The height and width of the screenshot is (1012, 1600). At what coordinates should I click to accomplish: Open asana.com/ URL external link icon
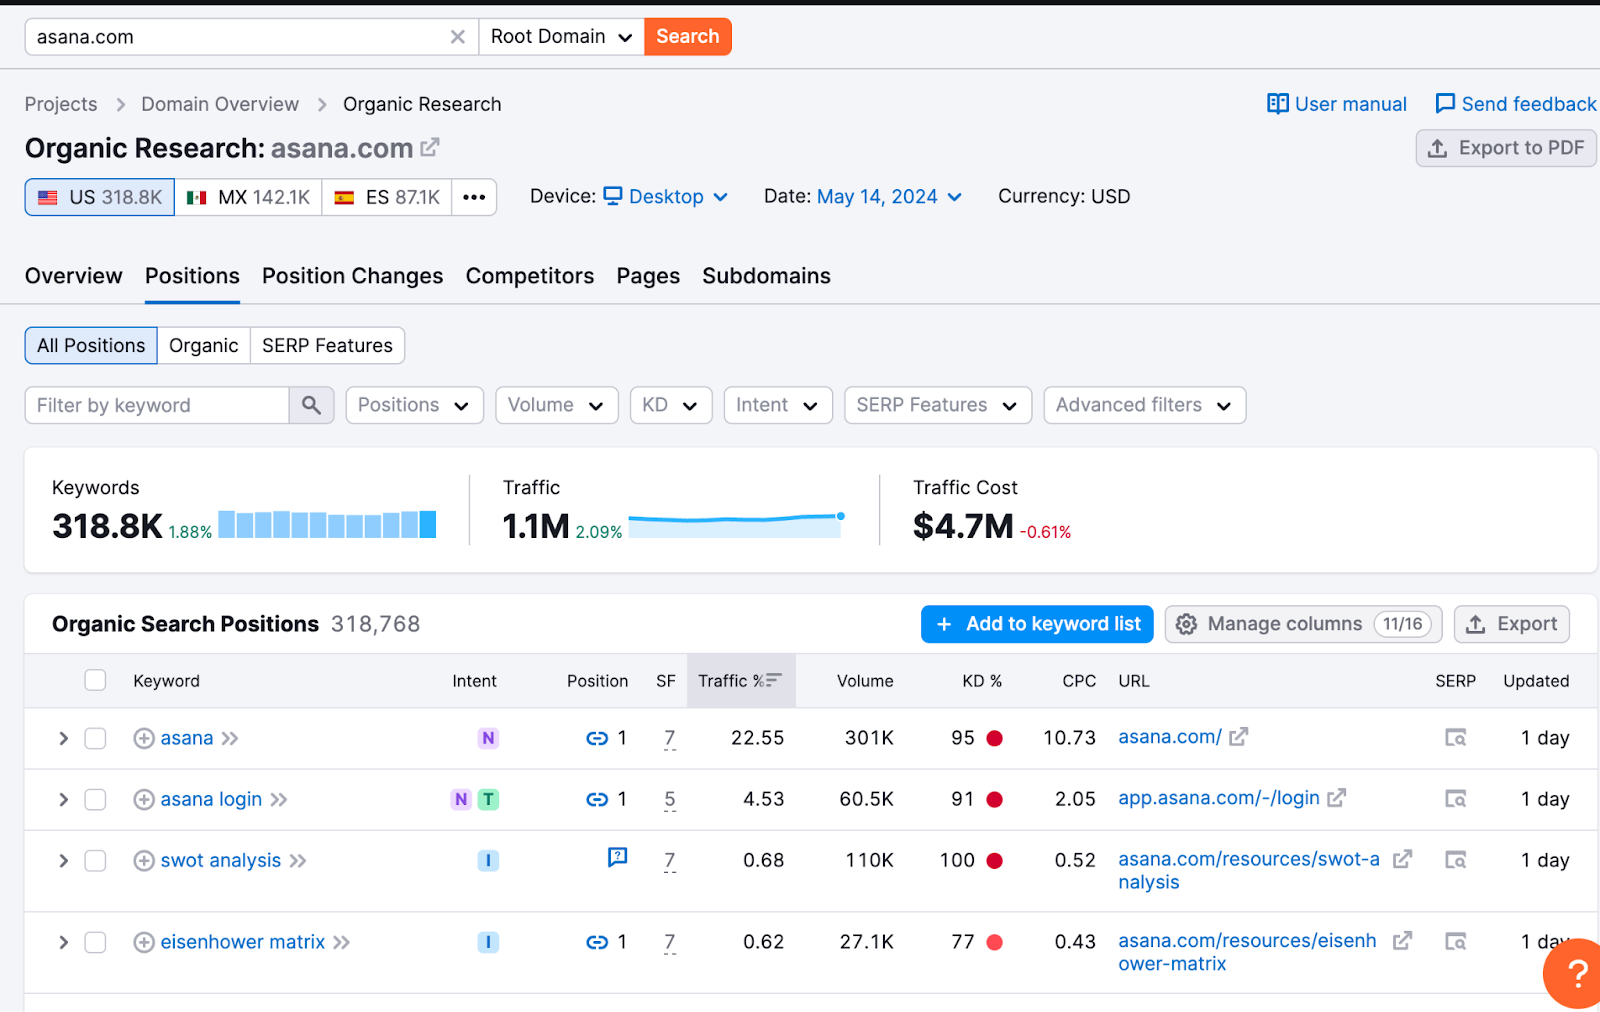[x=1239, y=737]
